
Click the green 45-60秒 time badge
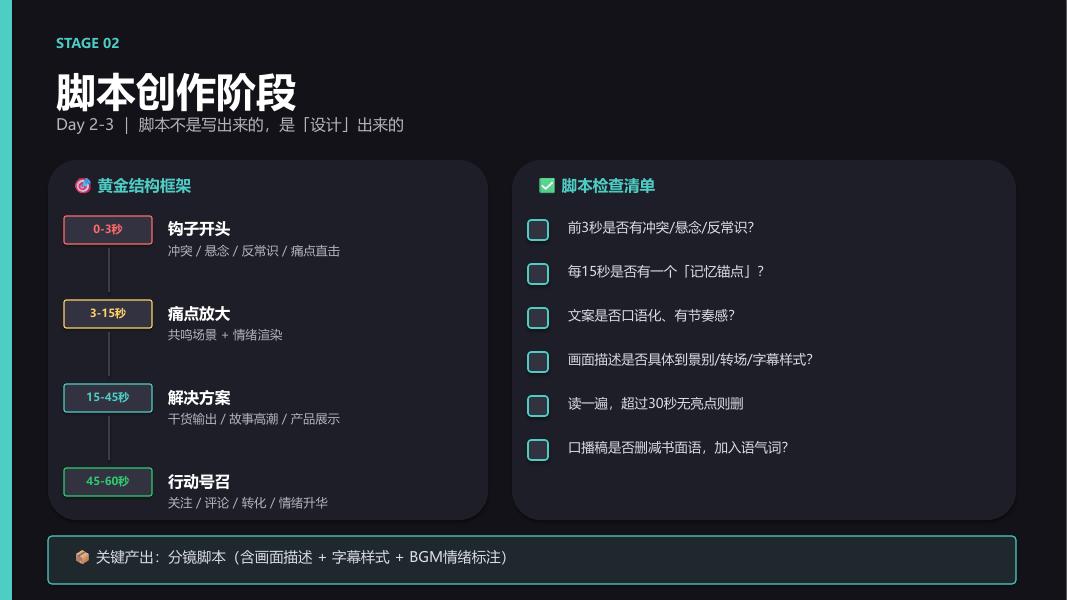tap(108, 482)
